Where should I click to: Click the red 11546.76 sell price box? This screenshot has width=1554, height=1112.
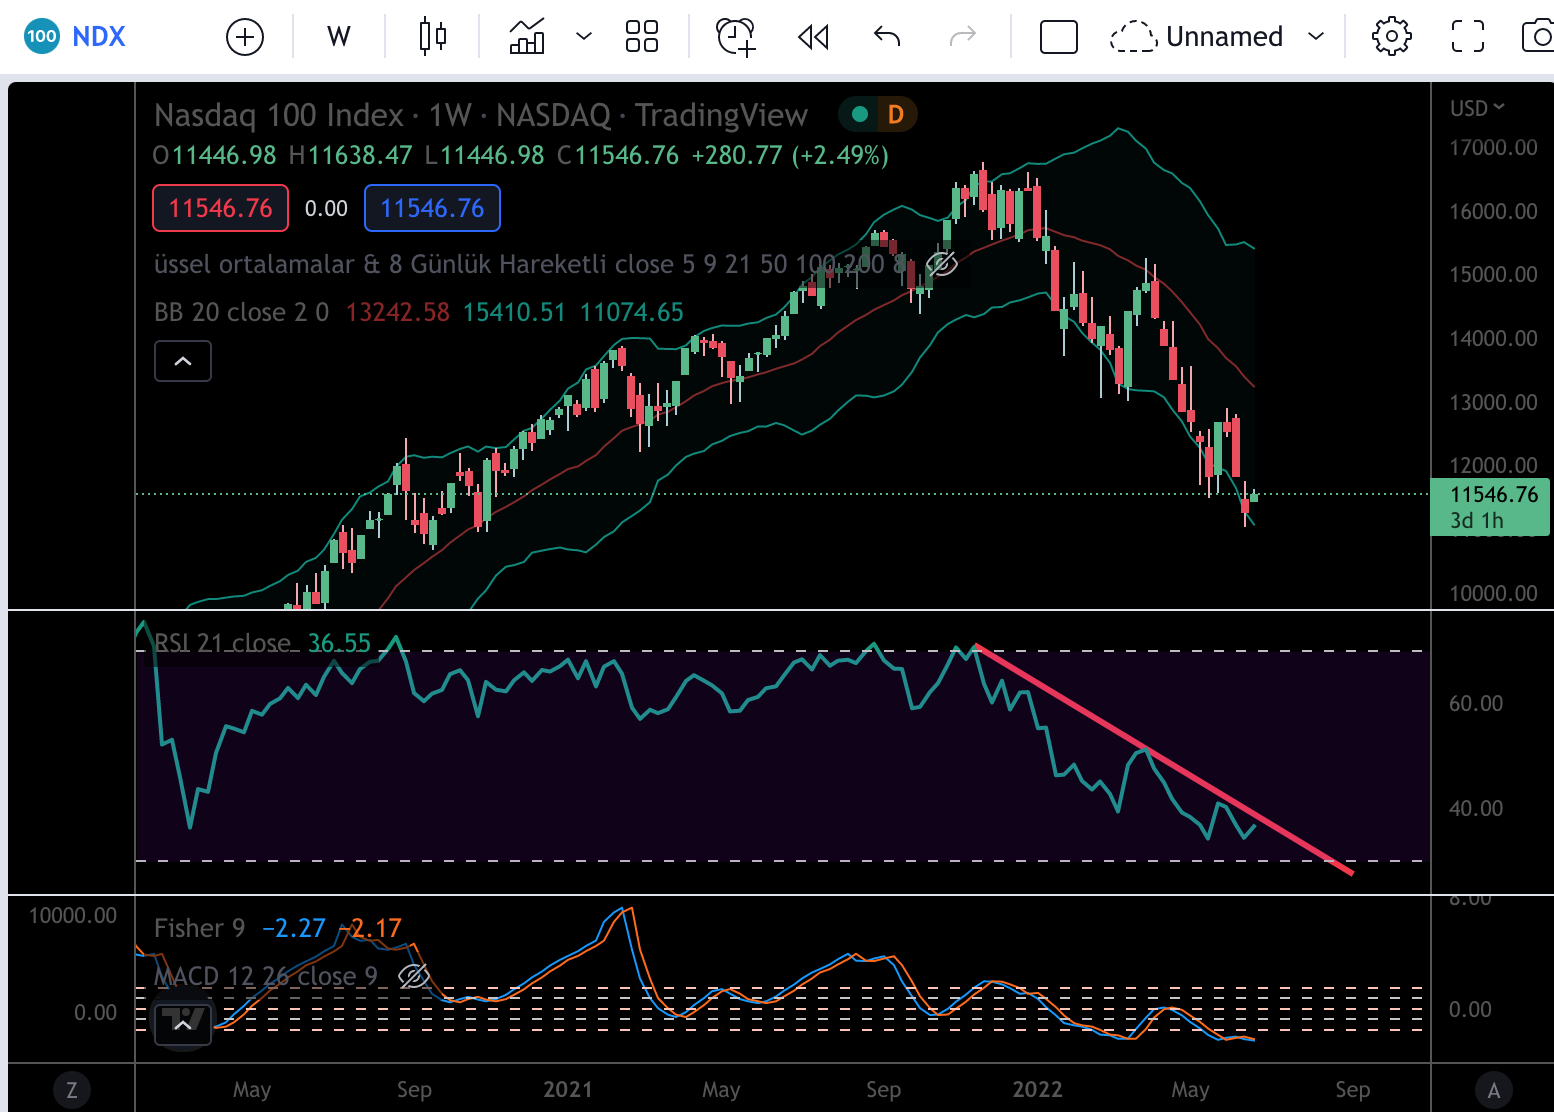(x=220, y=208)
